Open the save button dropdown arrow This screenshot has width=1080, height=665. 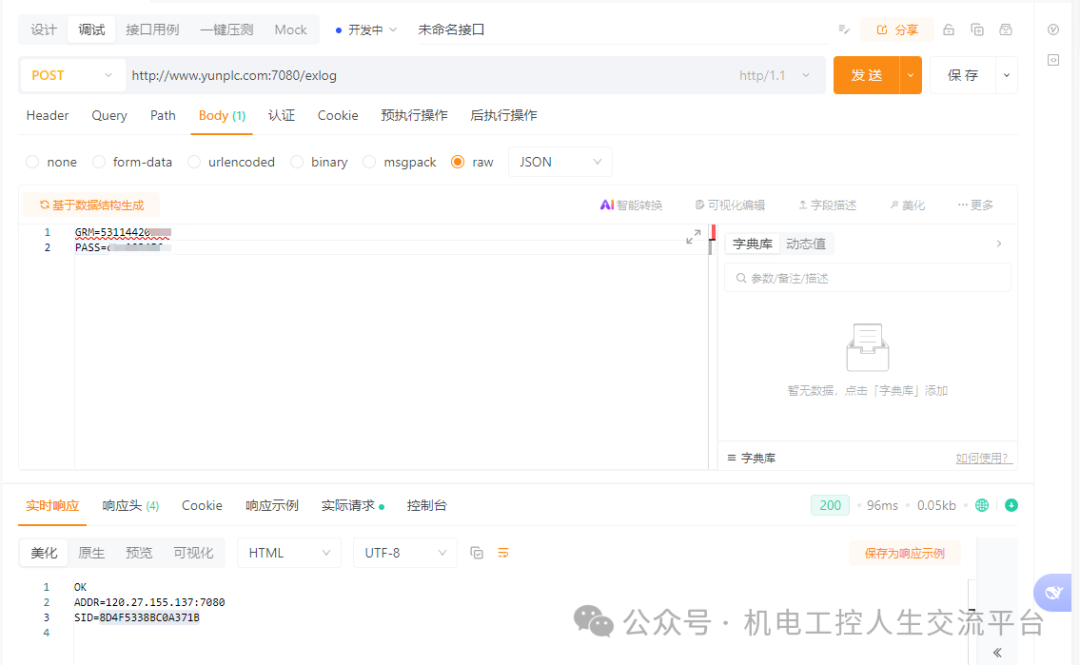(x=1006, y=75)
